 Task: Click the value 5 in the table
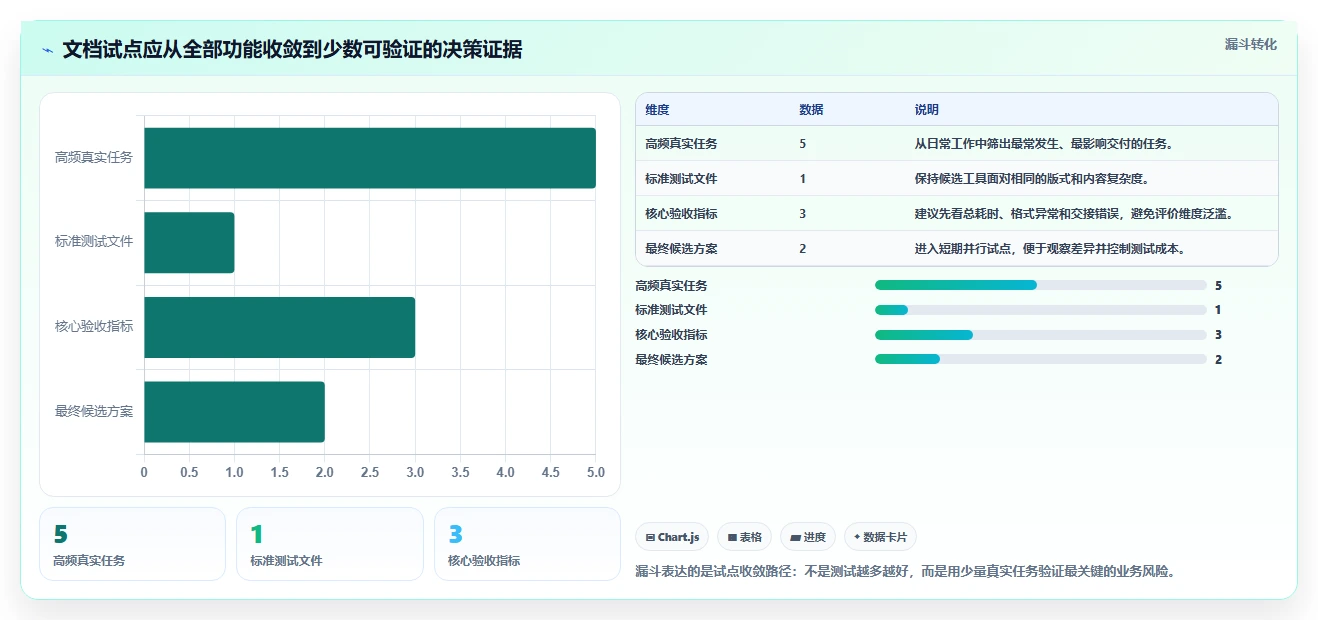(x=803, y=144)
